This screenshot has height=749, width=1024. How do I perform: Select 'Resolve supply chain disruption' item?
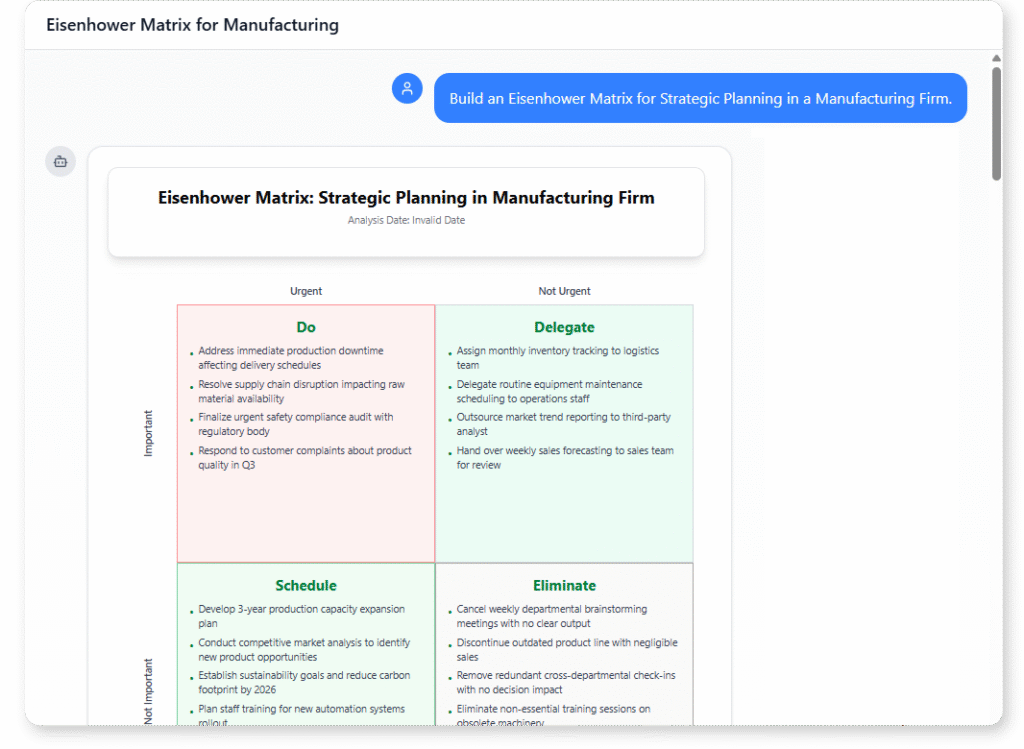point(300,390)
